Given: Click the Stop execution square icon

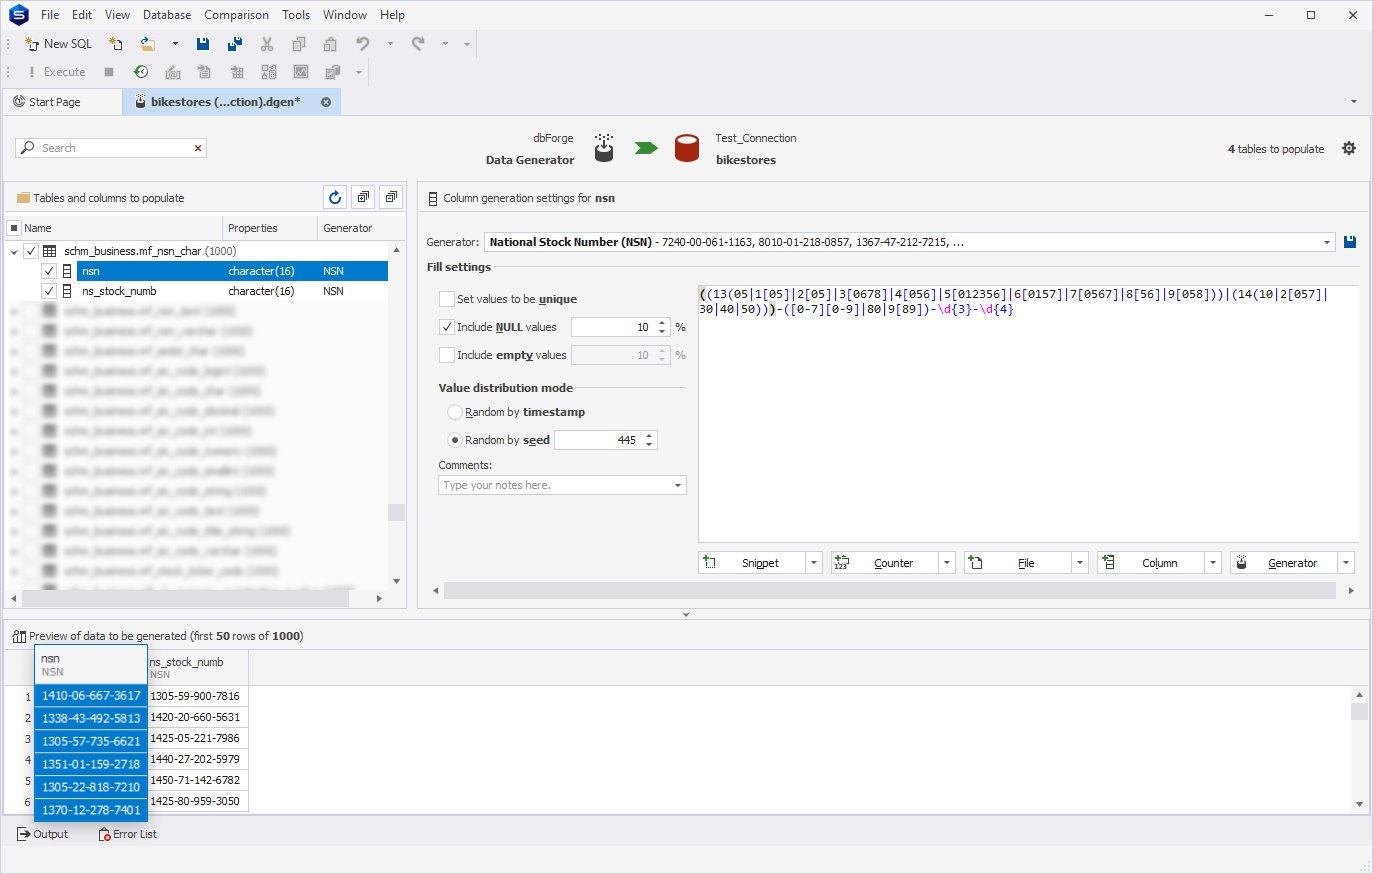Looking at the screenshot, I should (109, 72).
